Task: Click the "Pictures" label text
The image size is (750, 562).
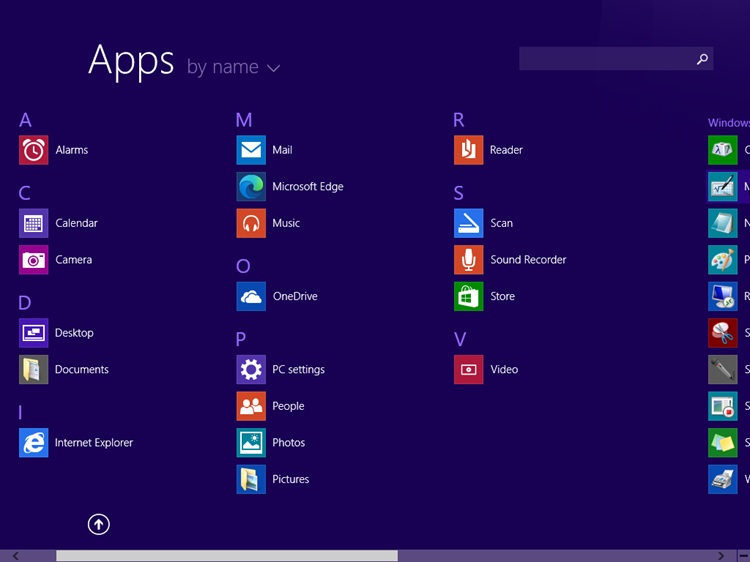Action: pyautogui.click(x=291, y=479)
